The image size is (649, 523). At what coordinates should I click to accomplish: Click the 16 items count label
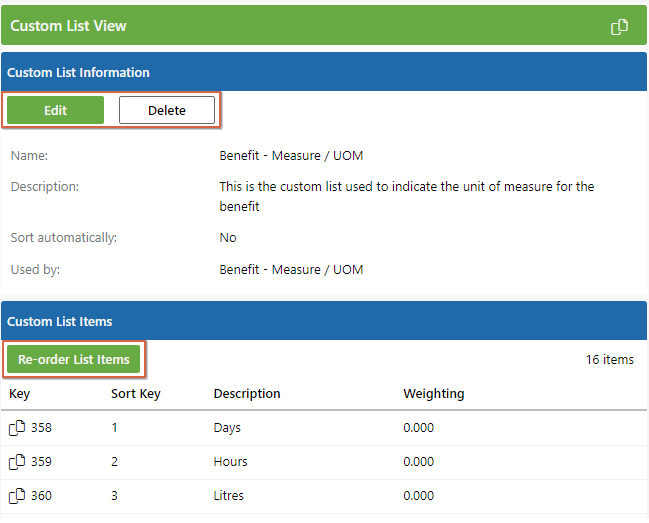[609, 360]
